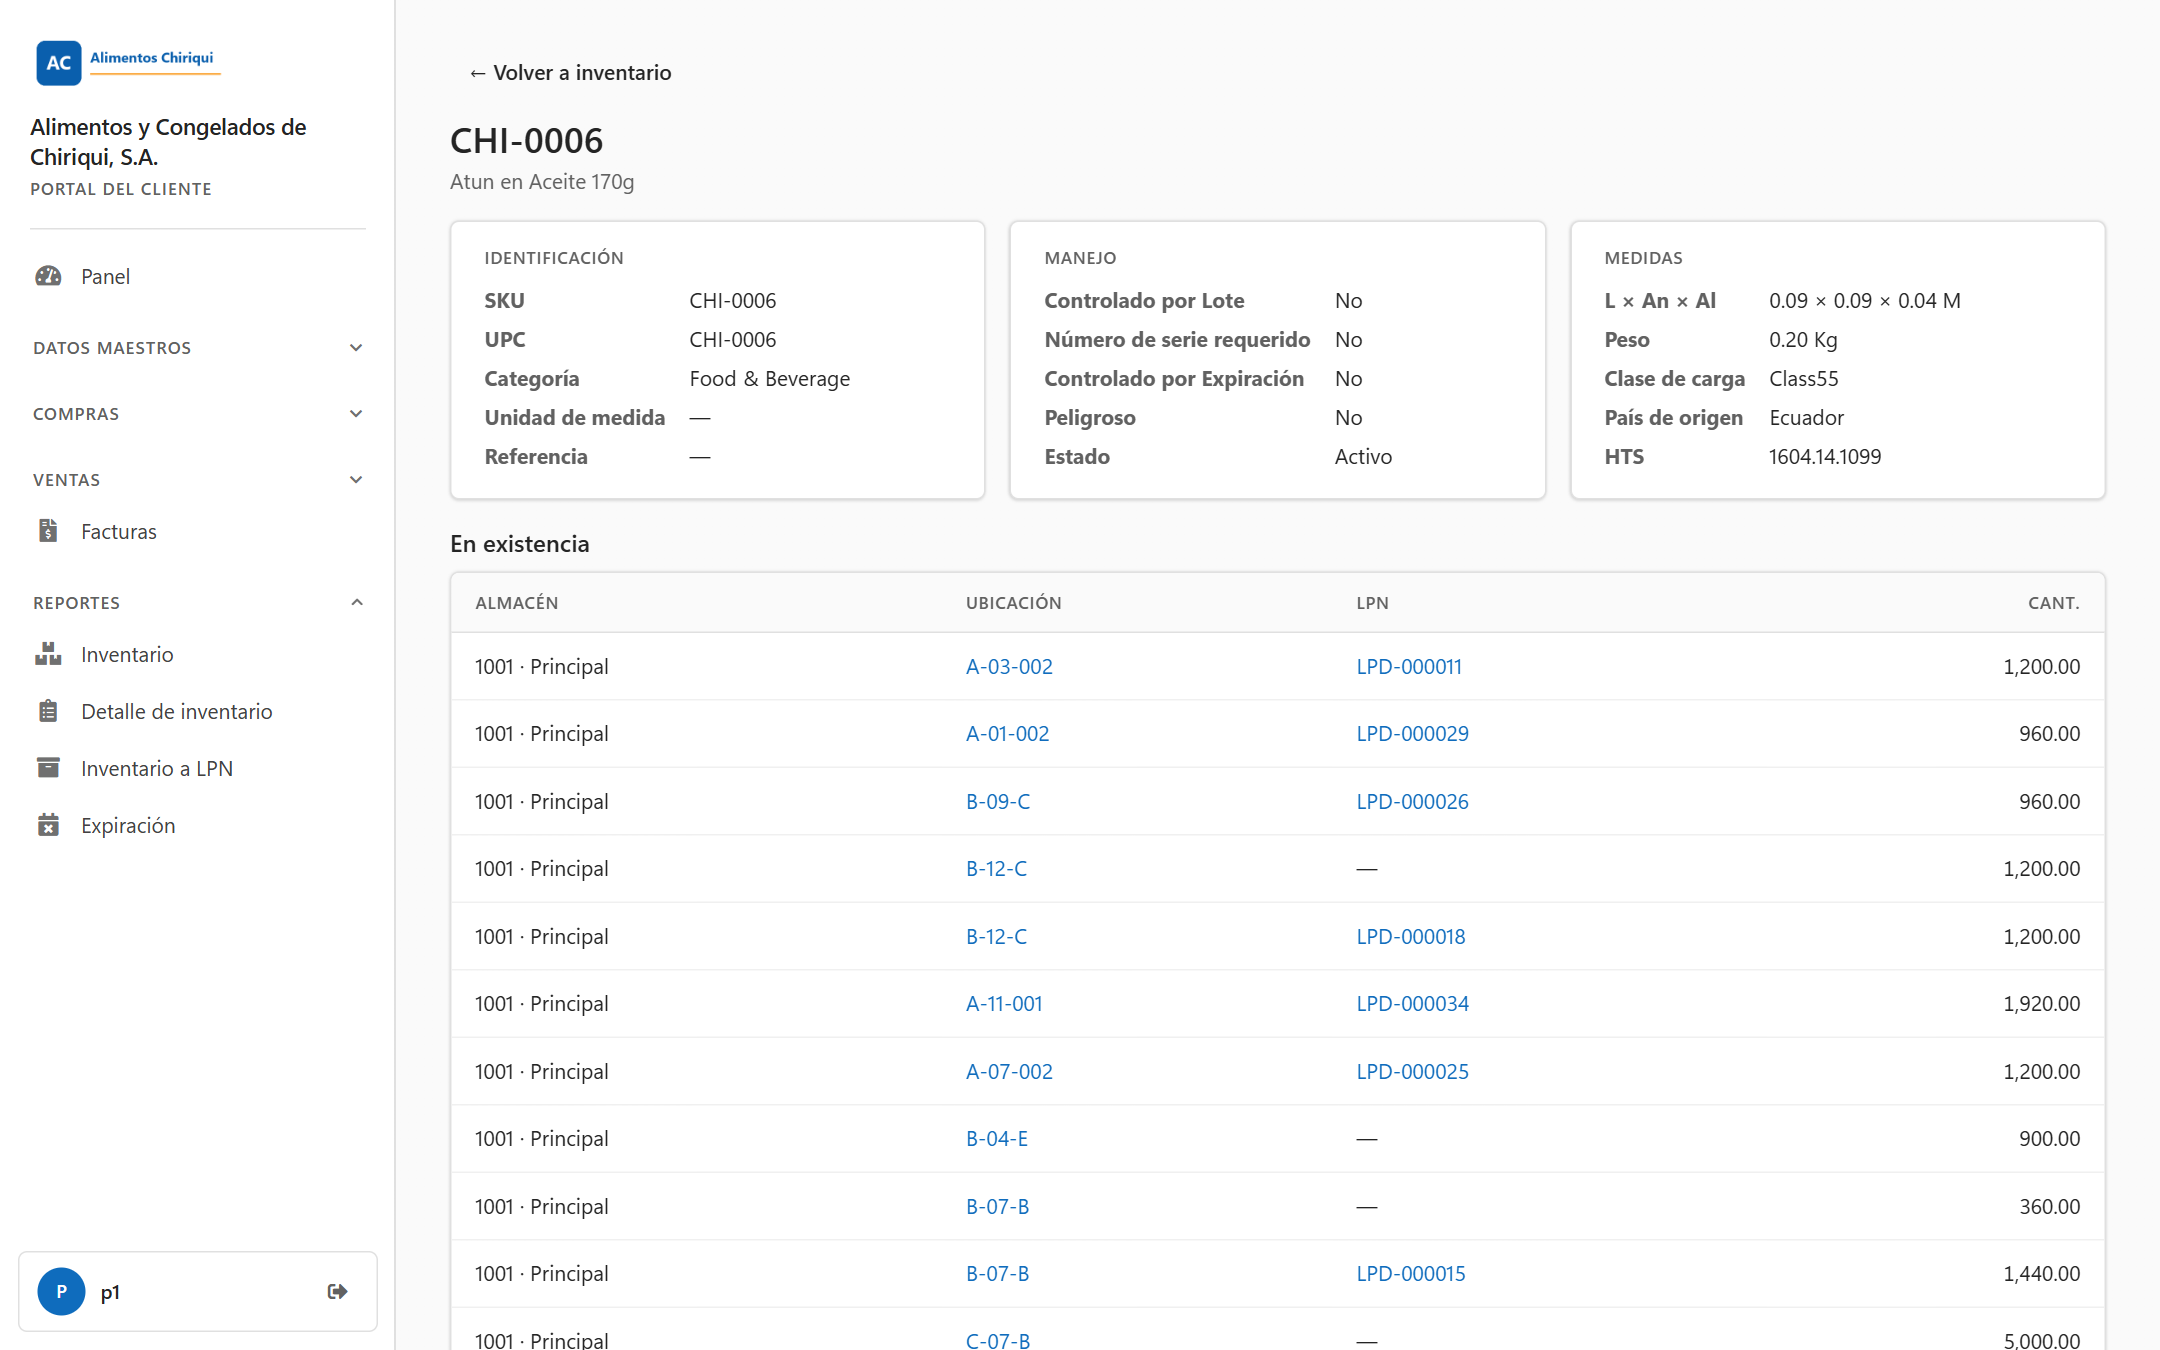
Task: Expand the Ventas section chevron
Action: (x=356, y=480)
